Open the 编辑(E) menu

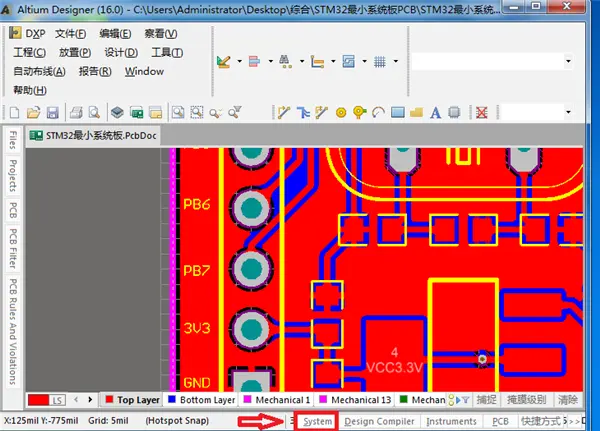coord(115,34)
